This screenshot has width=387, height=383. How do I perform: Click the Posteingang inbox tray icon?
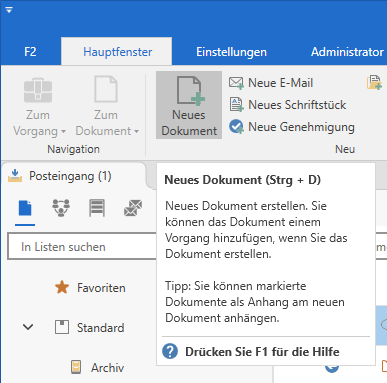pyautogui.click(x=15, y=176)
